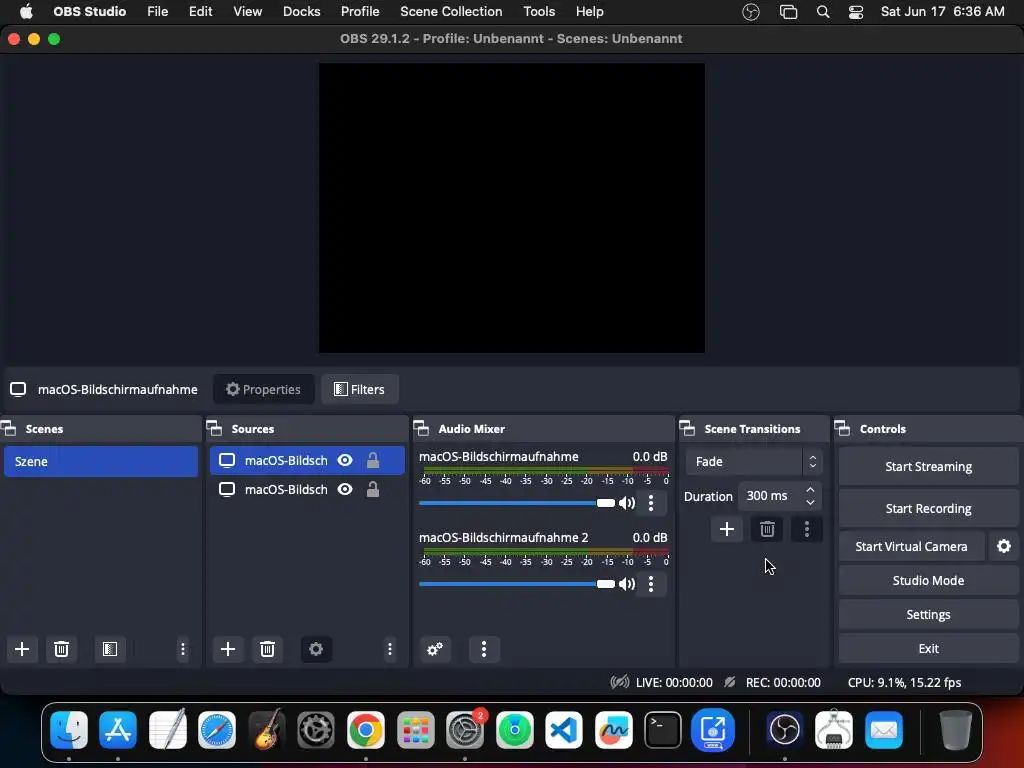Open scene filters icon in Scenes panel
Viewport: 1024px width, 768px height.
(x=110, y=649)
